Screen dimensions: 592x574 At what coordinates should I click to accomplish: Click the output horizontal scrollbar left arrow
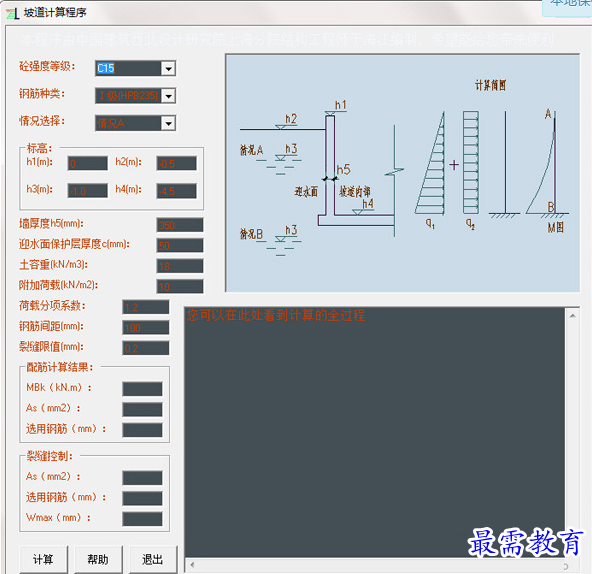[x=192, y=565]
